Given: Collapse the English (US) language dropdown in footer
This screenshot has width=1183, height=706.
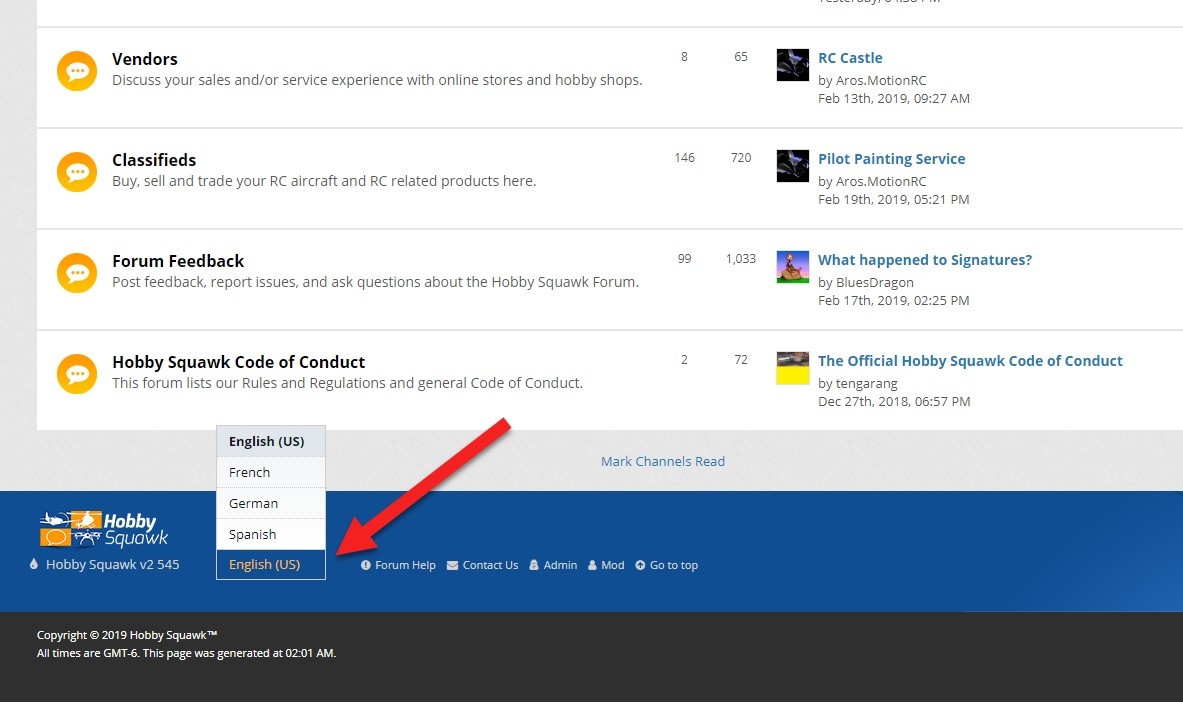Looking at the screenshot, I should (x=271, y=564).
